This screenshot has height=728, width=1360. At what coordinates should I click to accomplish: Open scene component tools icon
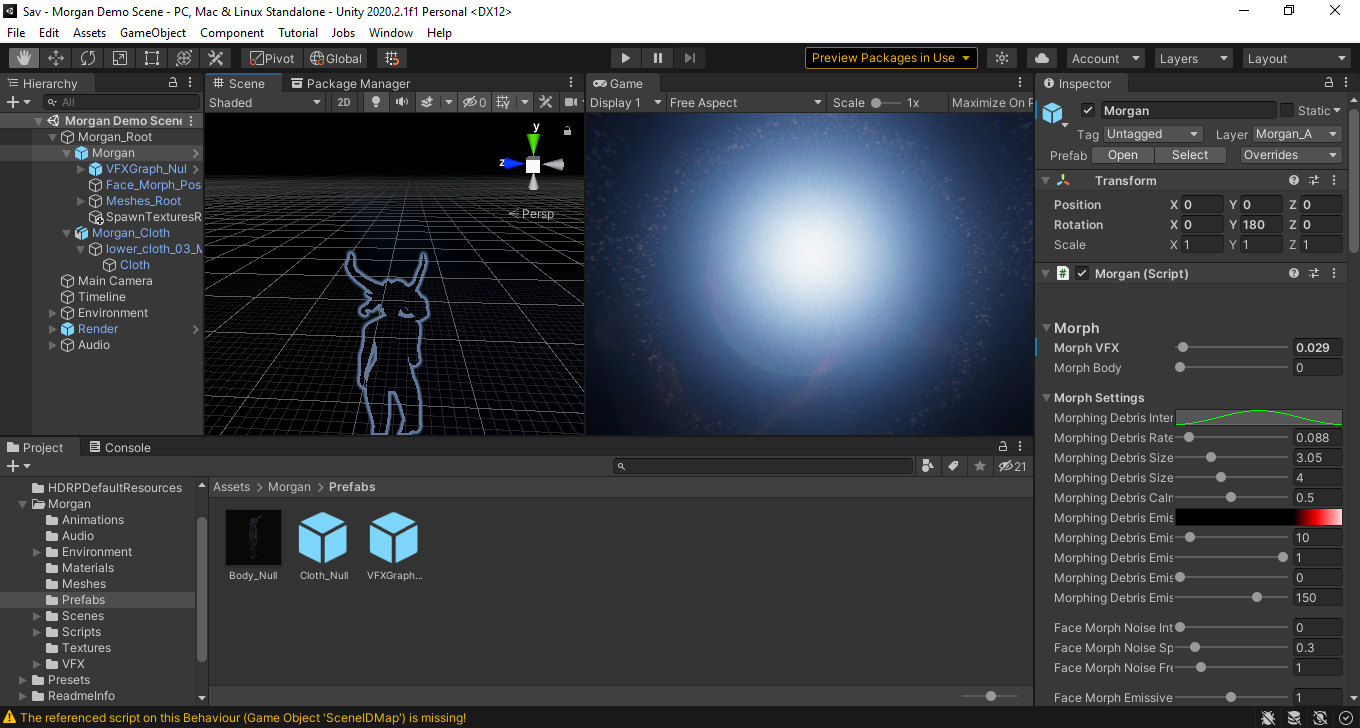[x=545, y=102]
